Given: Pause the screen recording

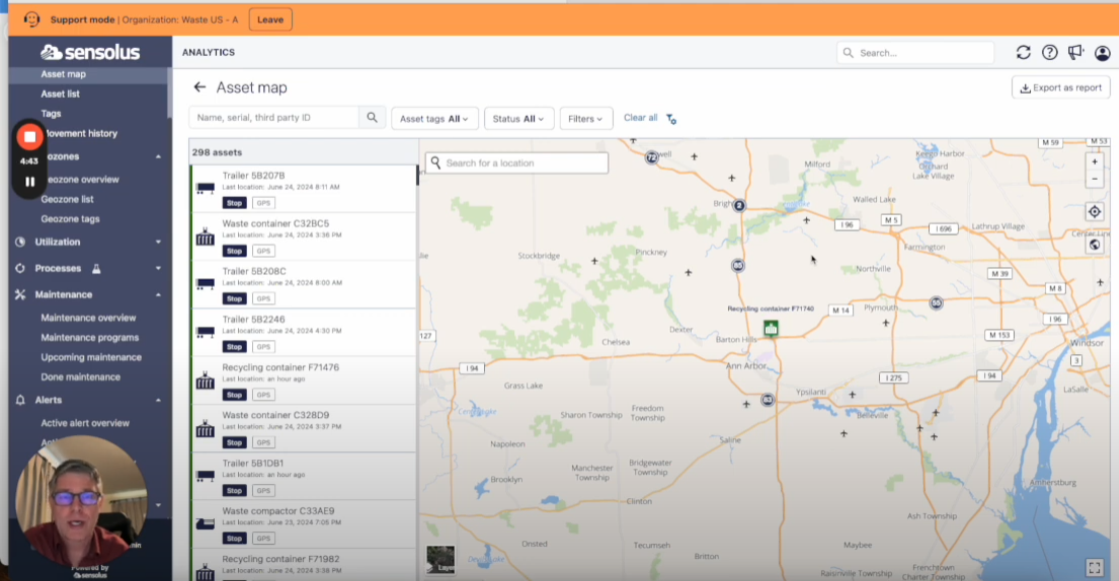Looking at the screenshot, I should [x=30, y=181].
